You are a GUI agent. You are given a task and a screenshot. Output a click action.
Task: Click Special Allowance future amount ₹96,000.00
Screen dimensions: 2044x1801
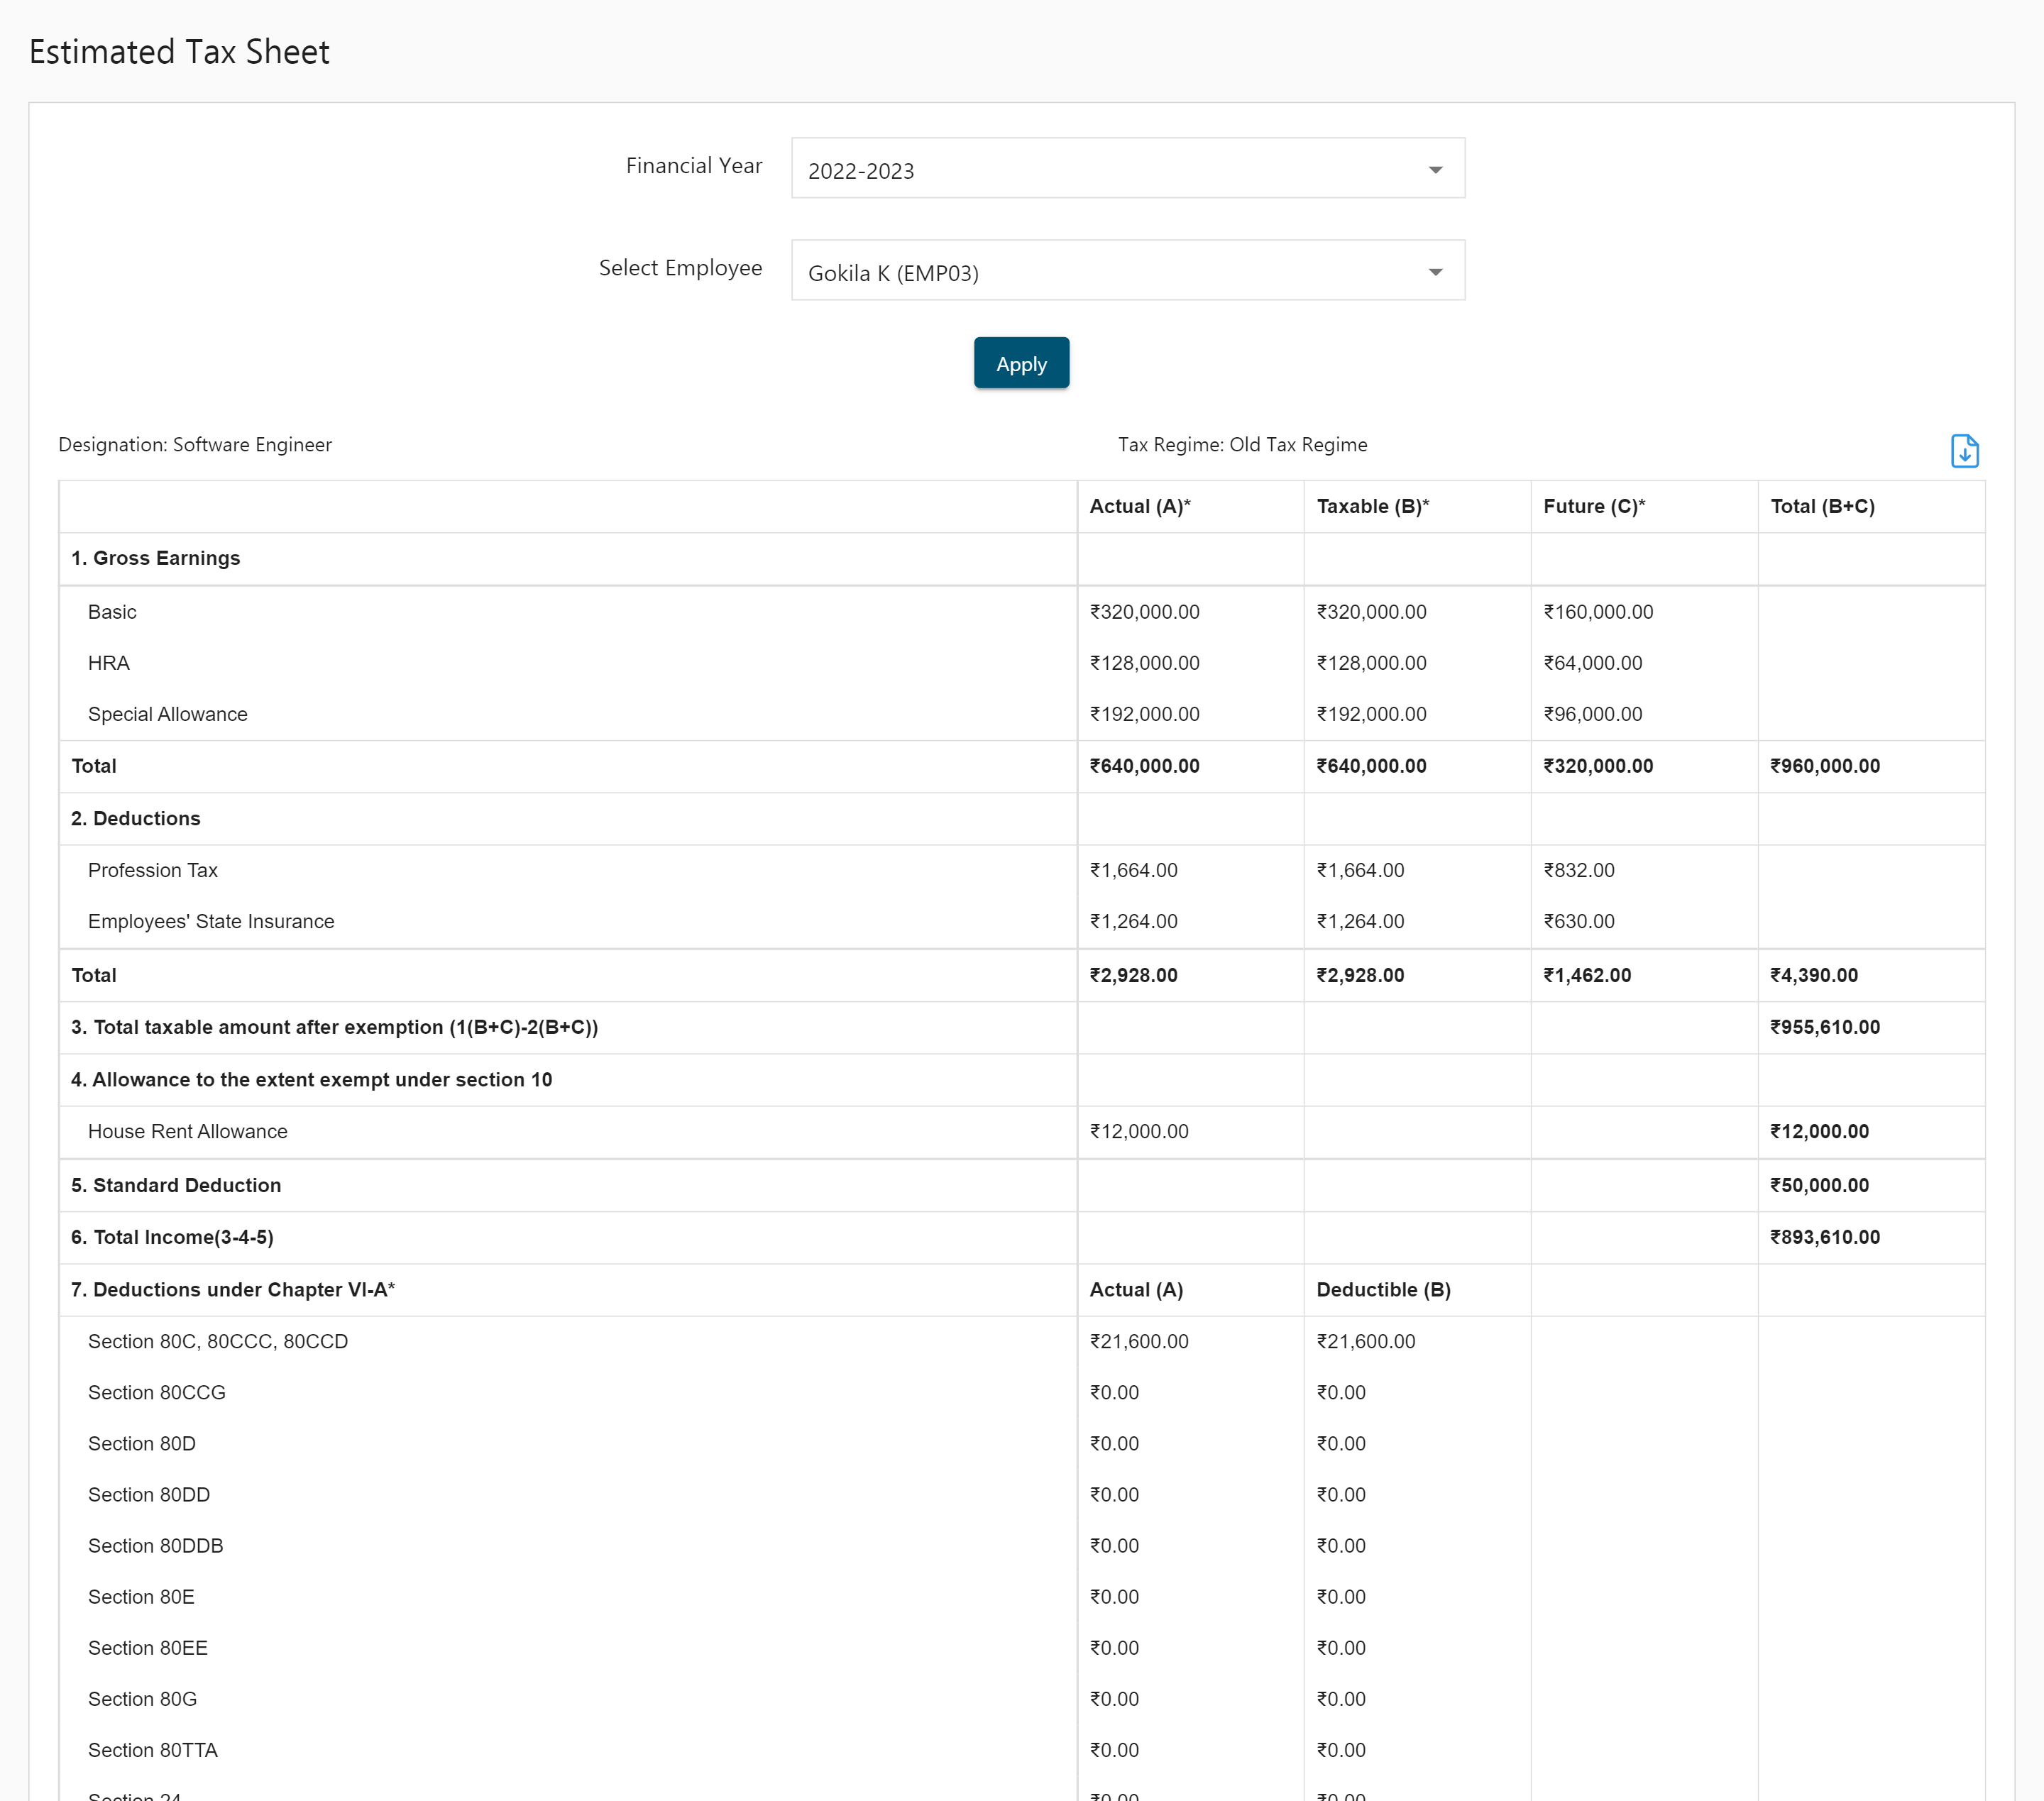(x=1592, y=714)
